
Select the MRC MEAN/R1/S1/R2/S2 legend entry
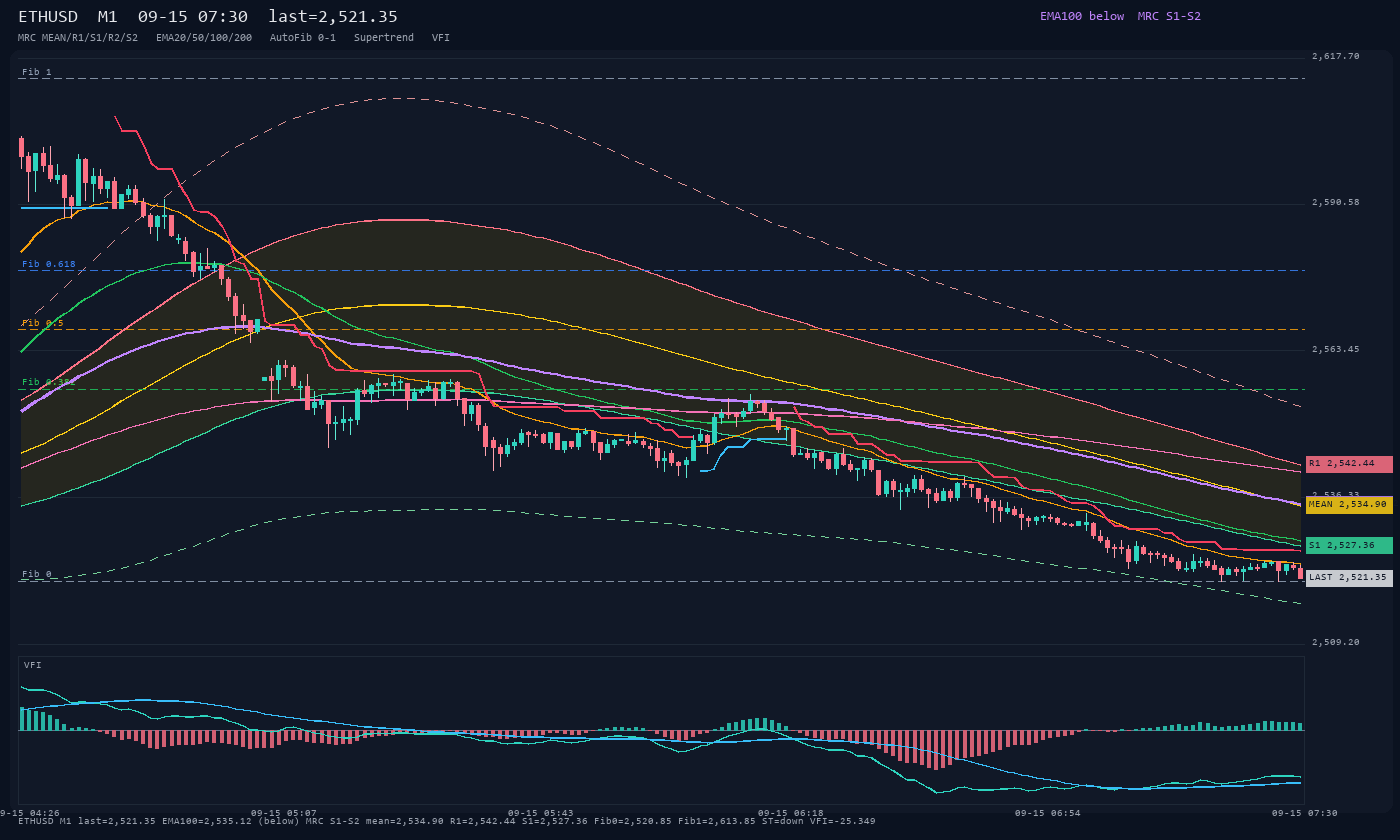pos(78,37)
